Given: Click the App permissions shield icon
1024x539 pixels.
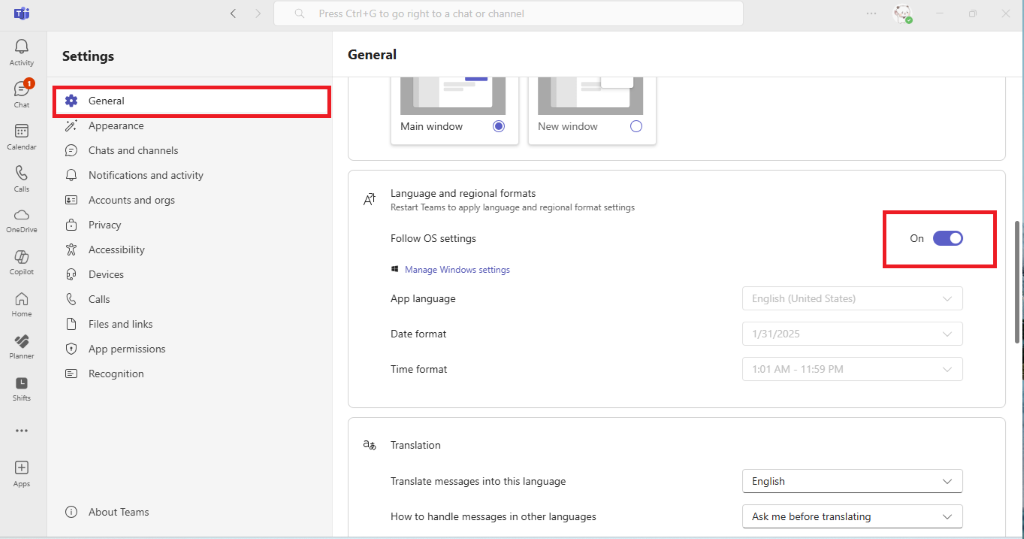Looking at the screenshot, I should [x=71, y=349].
